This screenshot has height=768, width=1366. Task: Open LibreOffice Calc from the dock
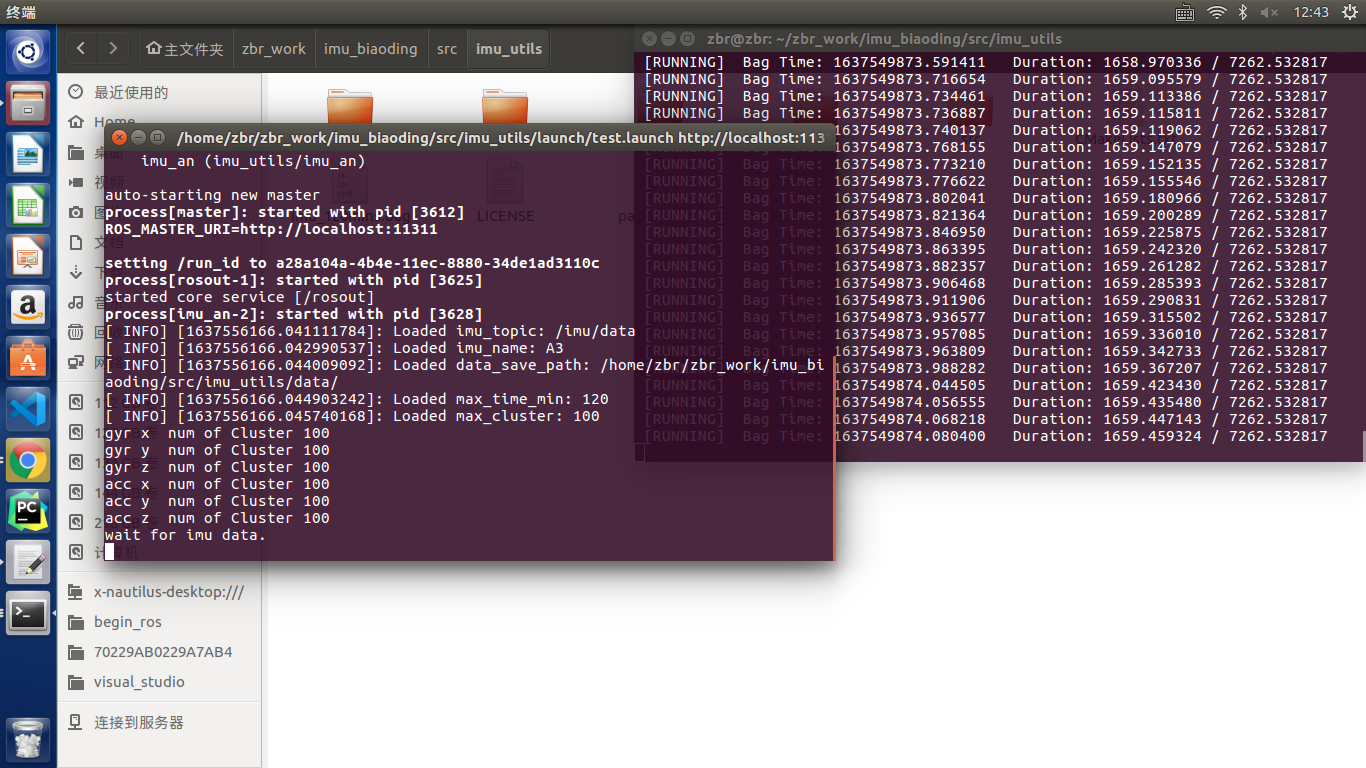(27, 204)
